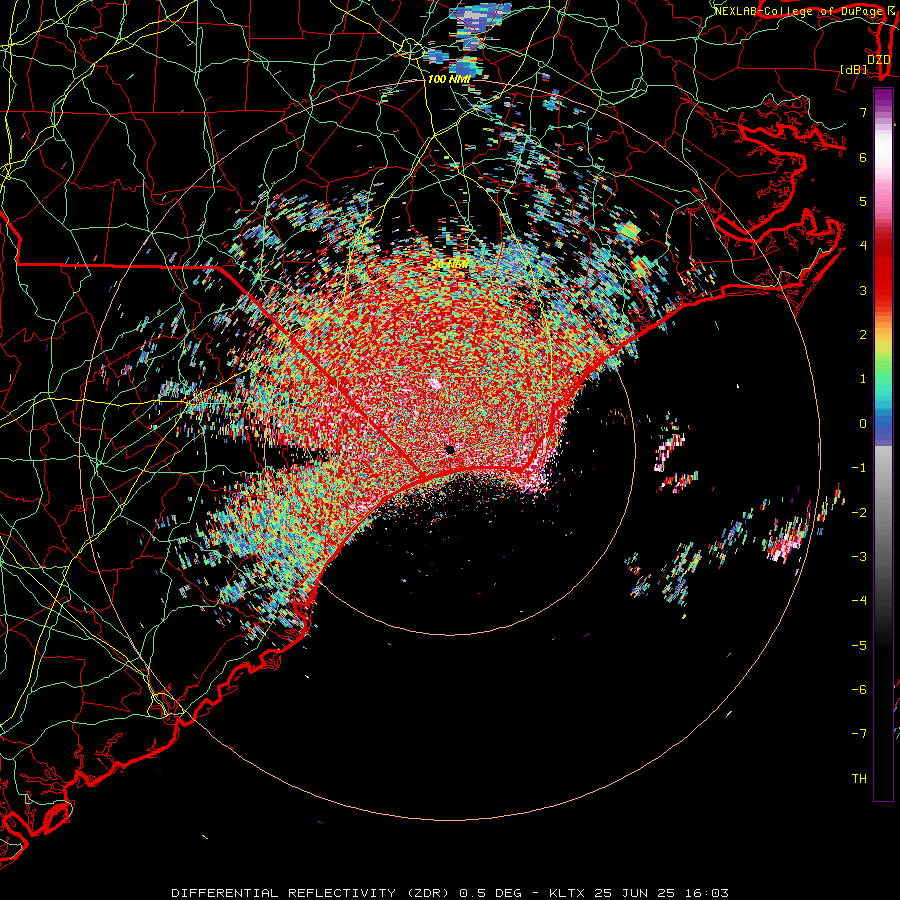Click the 7 value on the color scale
Viewport: 900px width, 900px height.
[863, 112]
